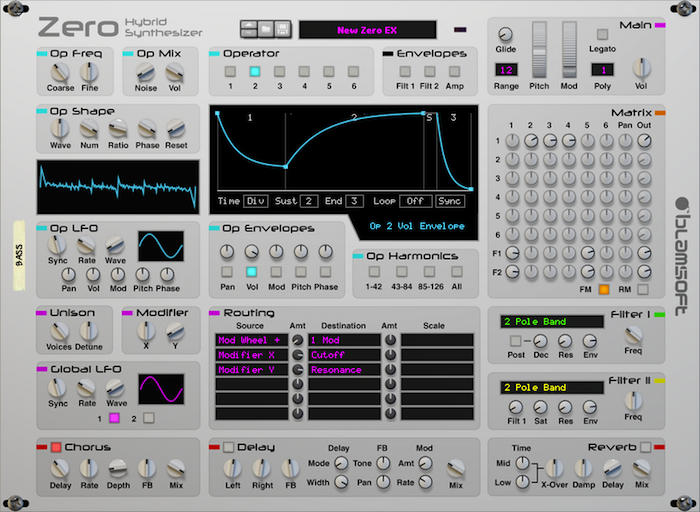700x512 pixels.
Task: Toggle the Chorus on/off button
Action: pyautogui.click(x=56, y=447)
